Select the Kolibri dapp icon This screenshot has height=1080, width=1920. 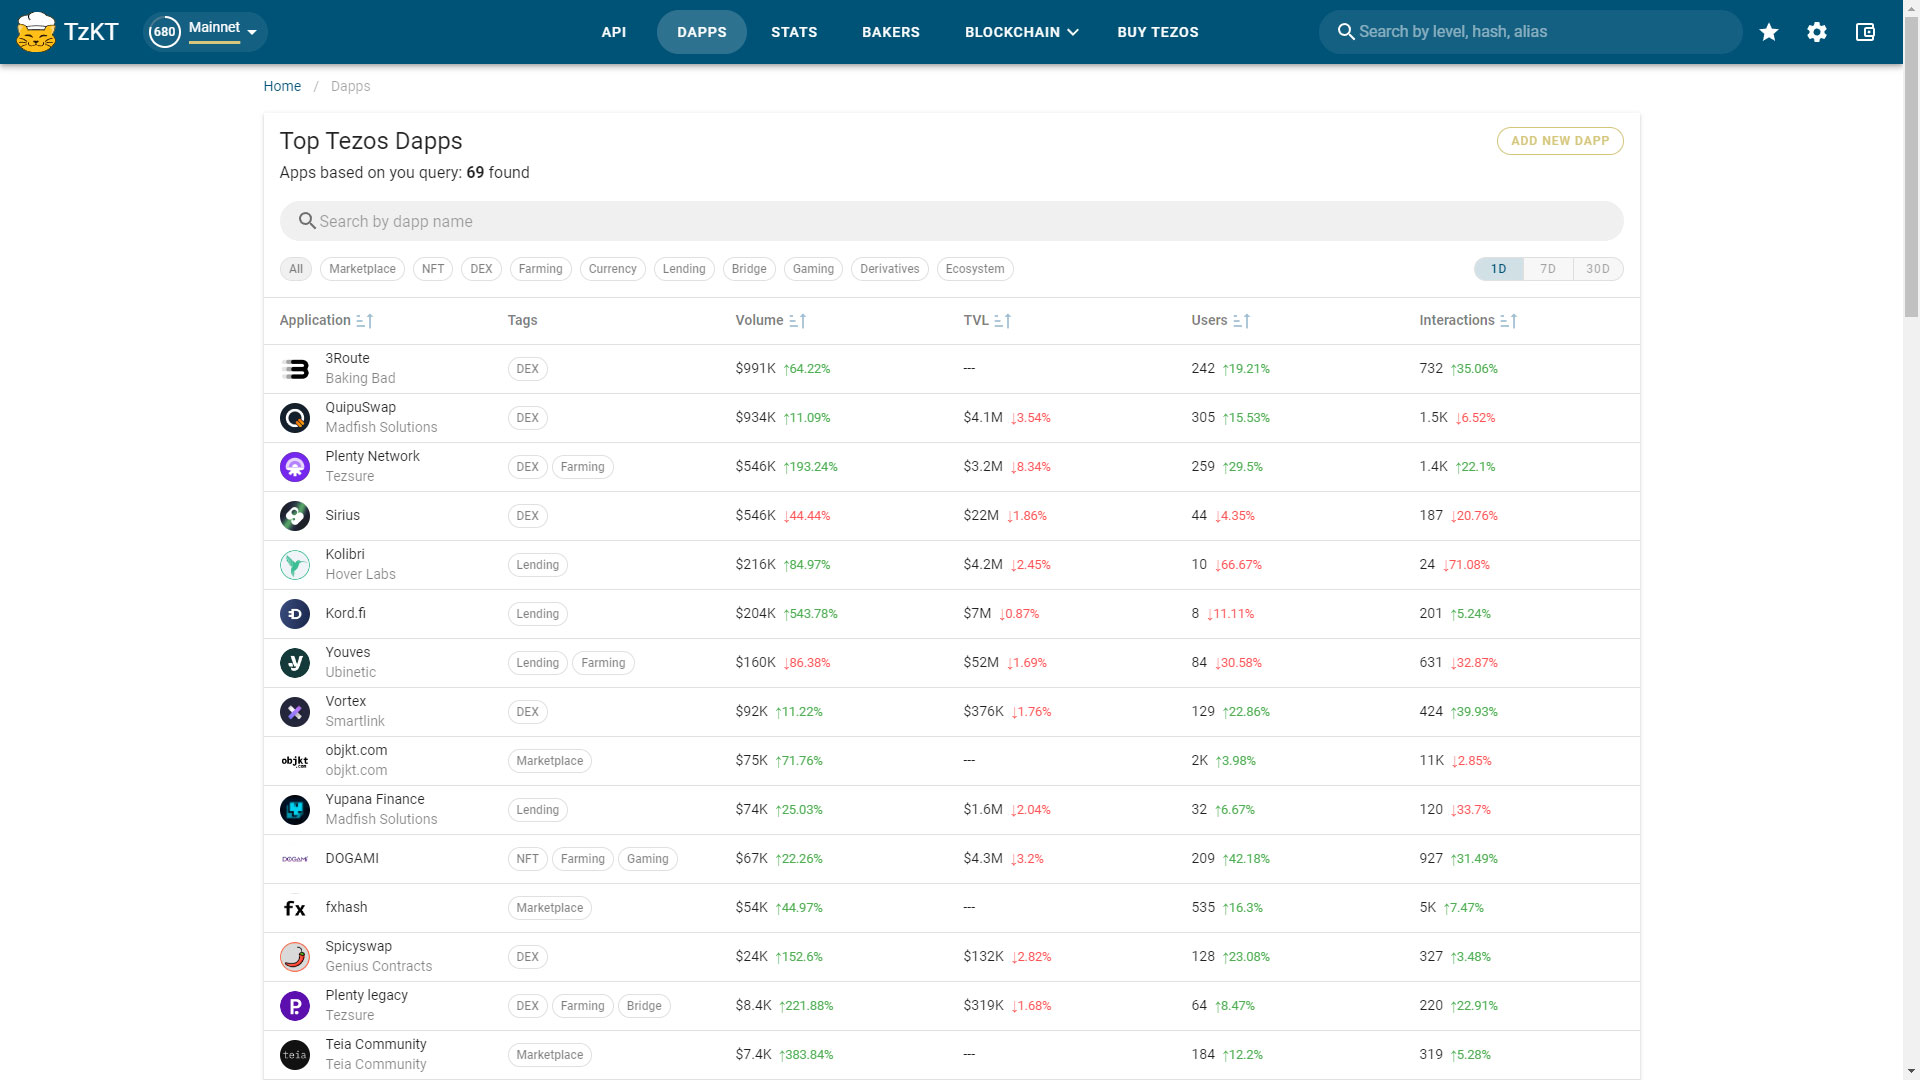point(295,564)
